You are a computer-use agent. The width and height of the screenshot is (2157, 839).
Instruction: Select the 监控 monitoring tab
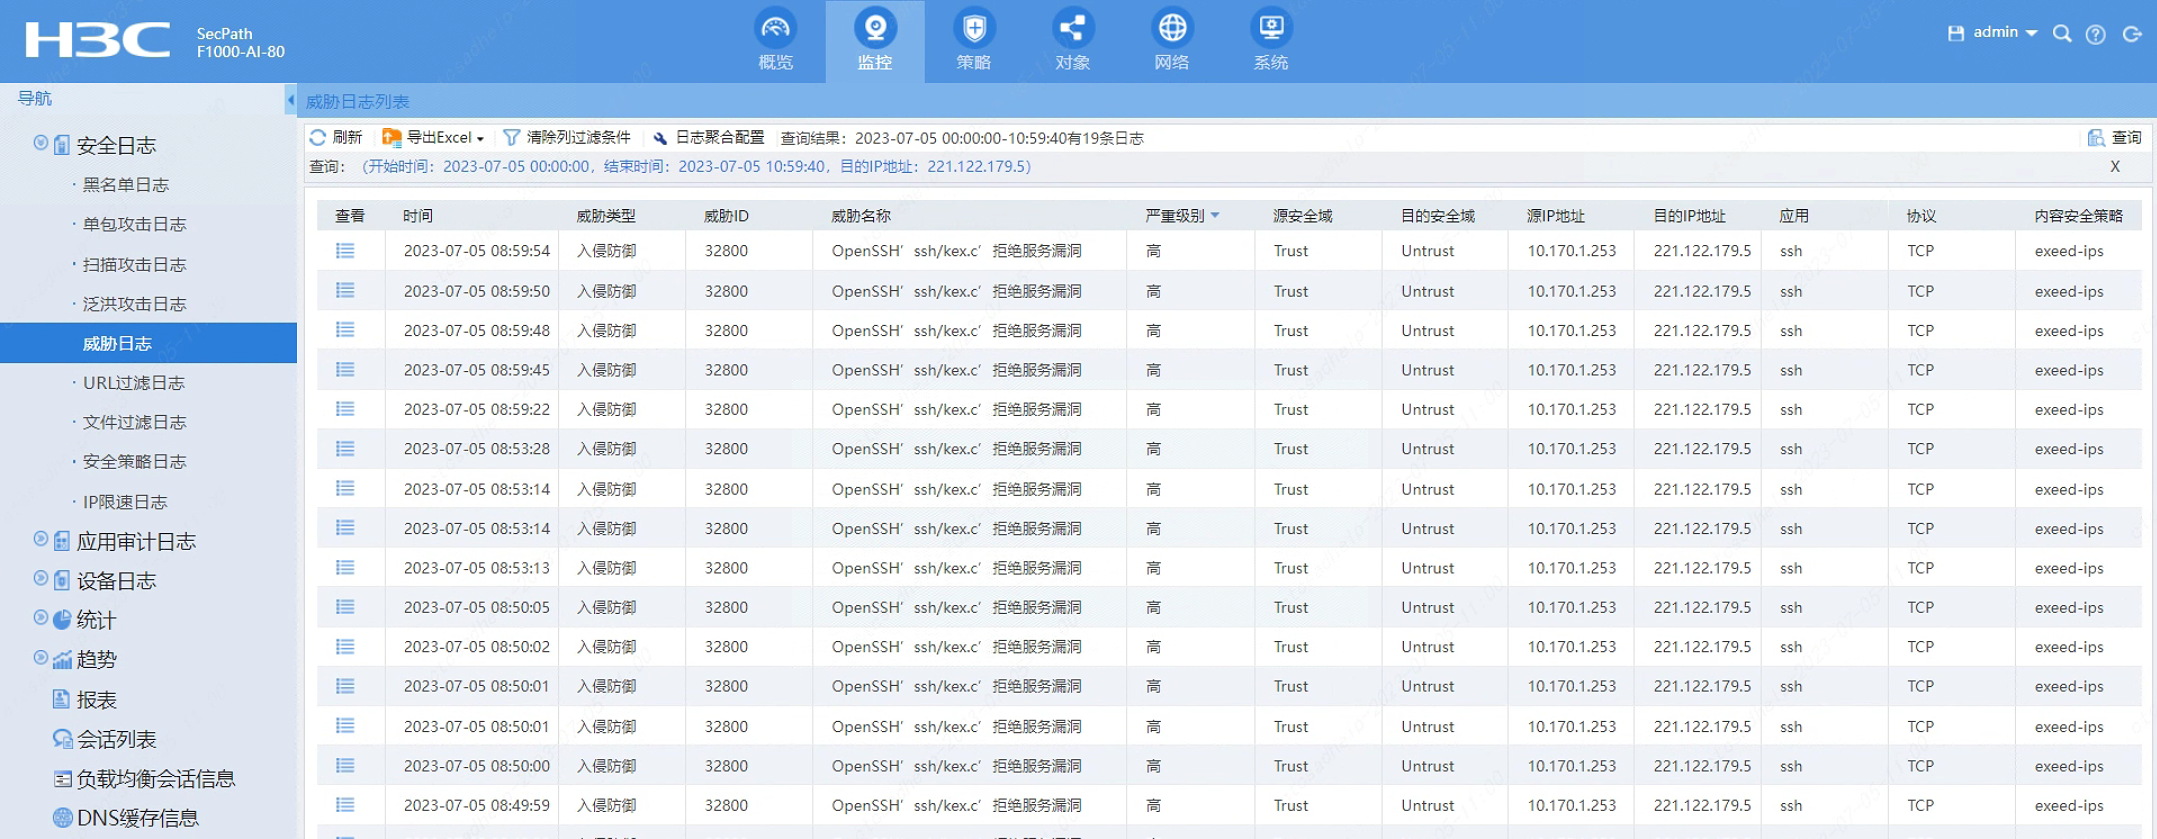pyautogui.click(x=874, y=40)
